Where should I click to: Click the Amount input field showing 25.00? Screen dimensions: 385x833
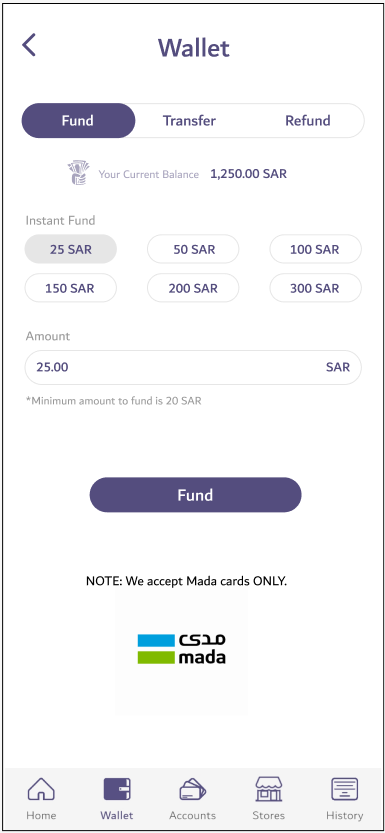(193, 367)
